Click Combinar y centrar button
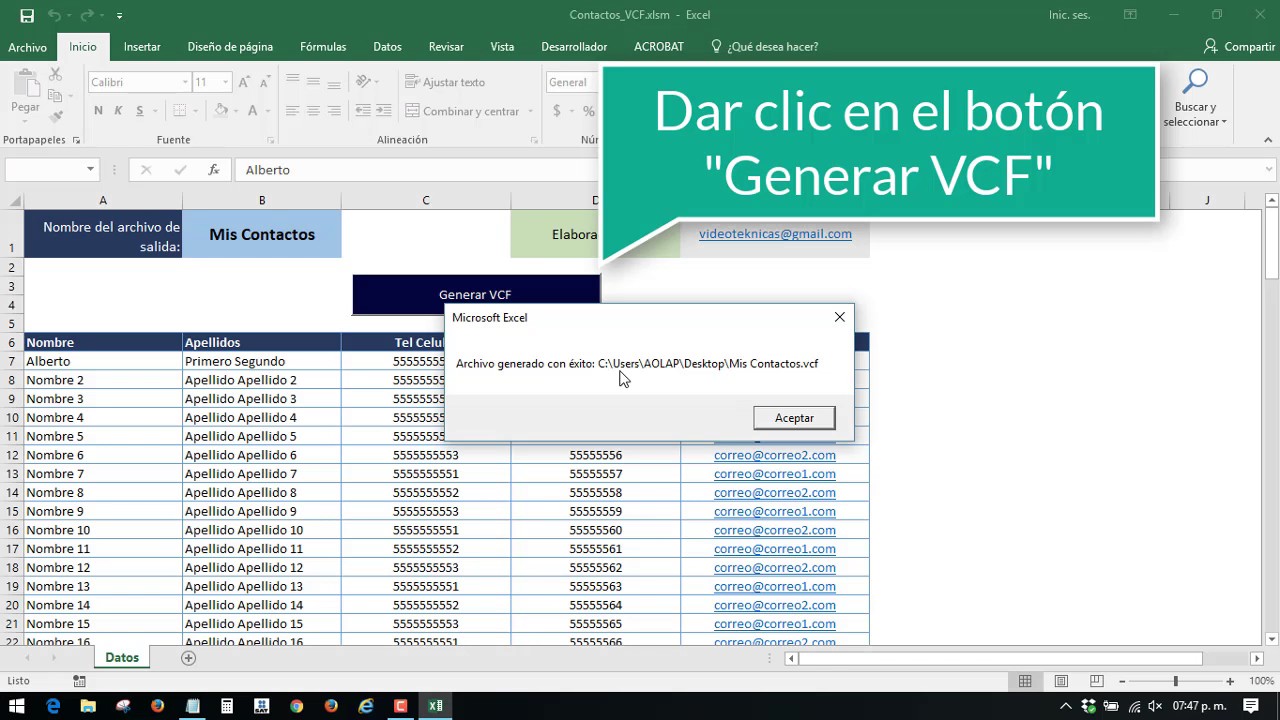This screenshot has width=1280, height=720. coord(462,111)
